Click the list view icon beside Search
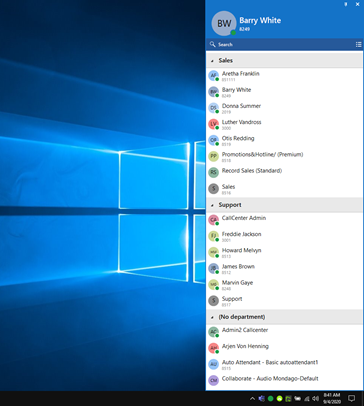Screen dimensions: 364x406 click(x=358, y=44)
